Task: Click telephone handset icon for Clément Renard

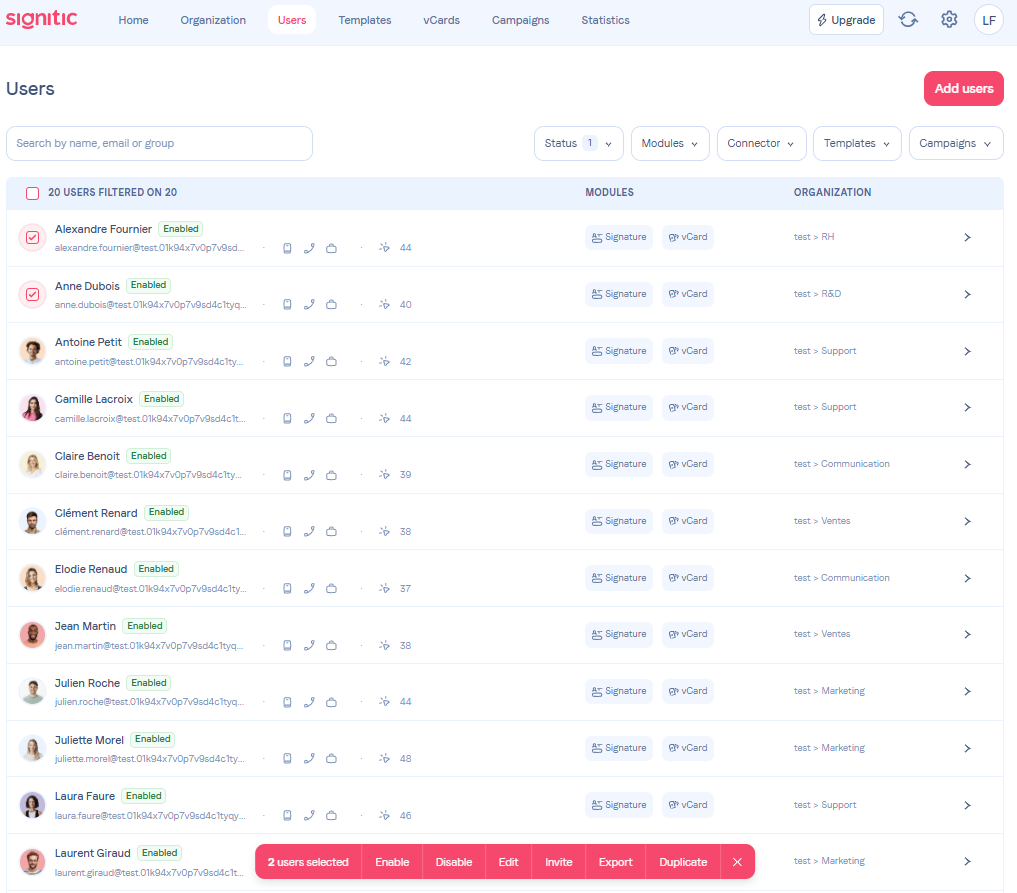Action: pyautogui.click(x=309, y=531)
